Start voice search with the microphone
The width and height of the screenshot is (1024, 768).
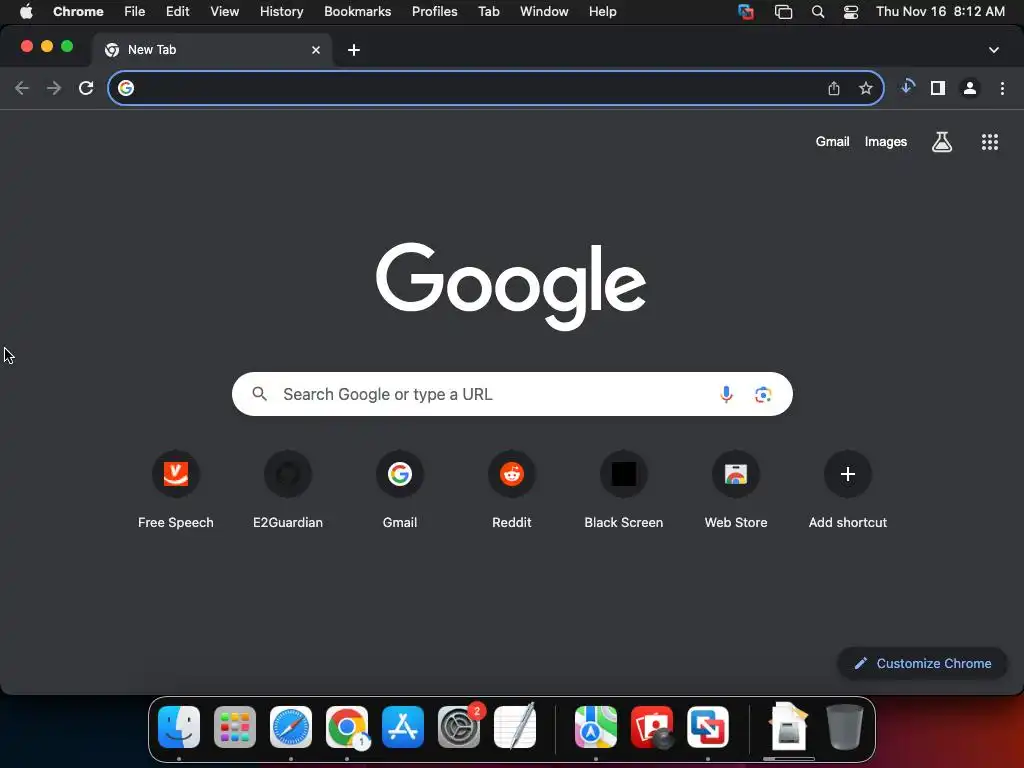coord(726,394)
